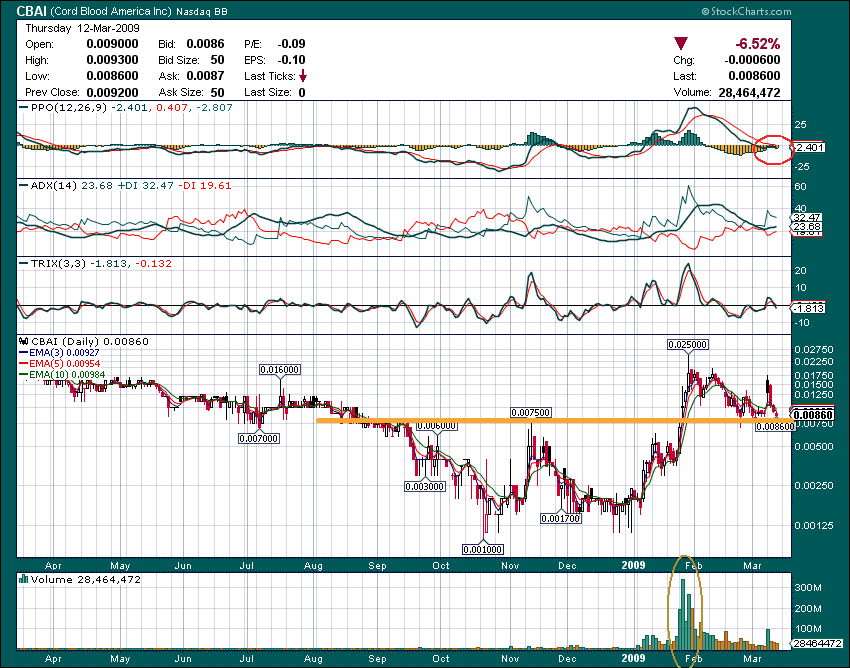The height and width of the screenshot is (668, 850).
Task: Click the 0.001700 price low label
Action: pos(561,518)
